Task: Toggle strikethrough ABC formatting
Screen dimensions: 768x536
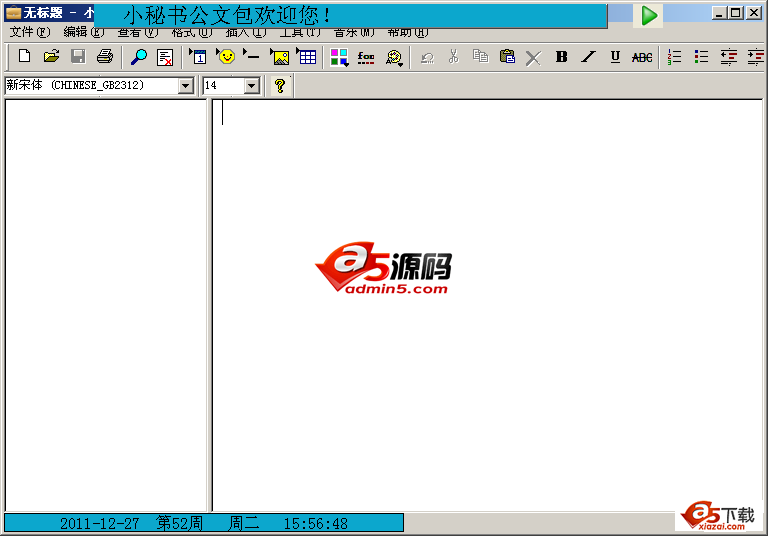Action: click(x=642, y=57)
